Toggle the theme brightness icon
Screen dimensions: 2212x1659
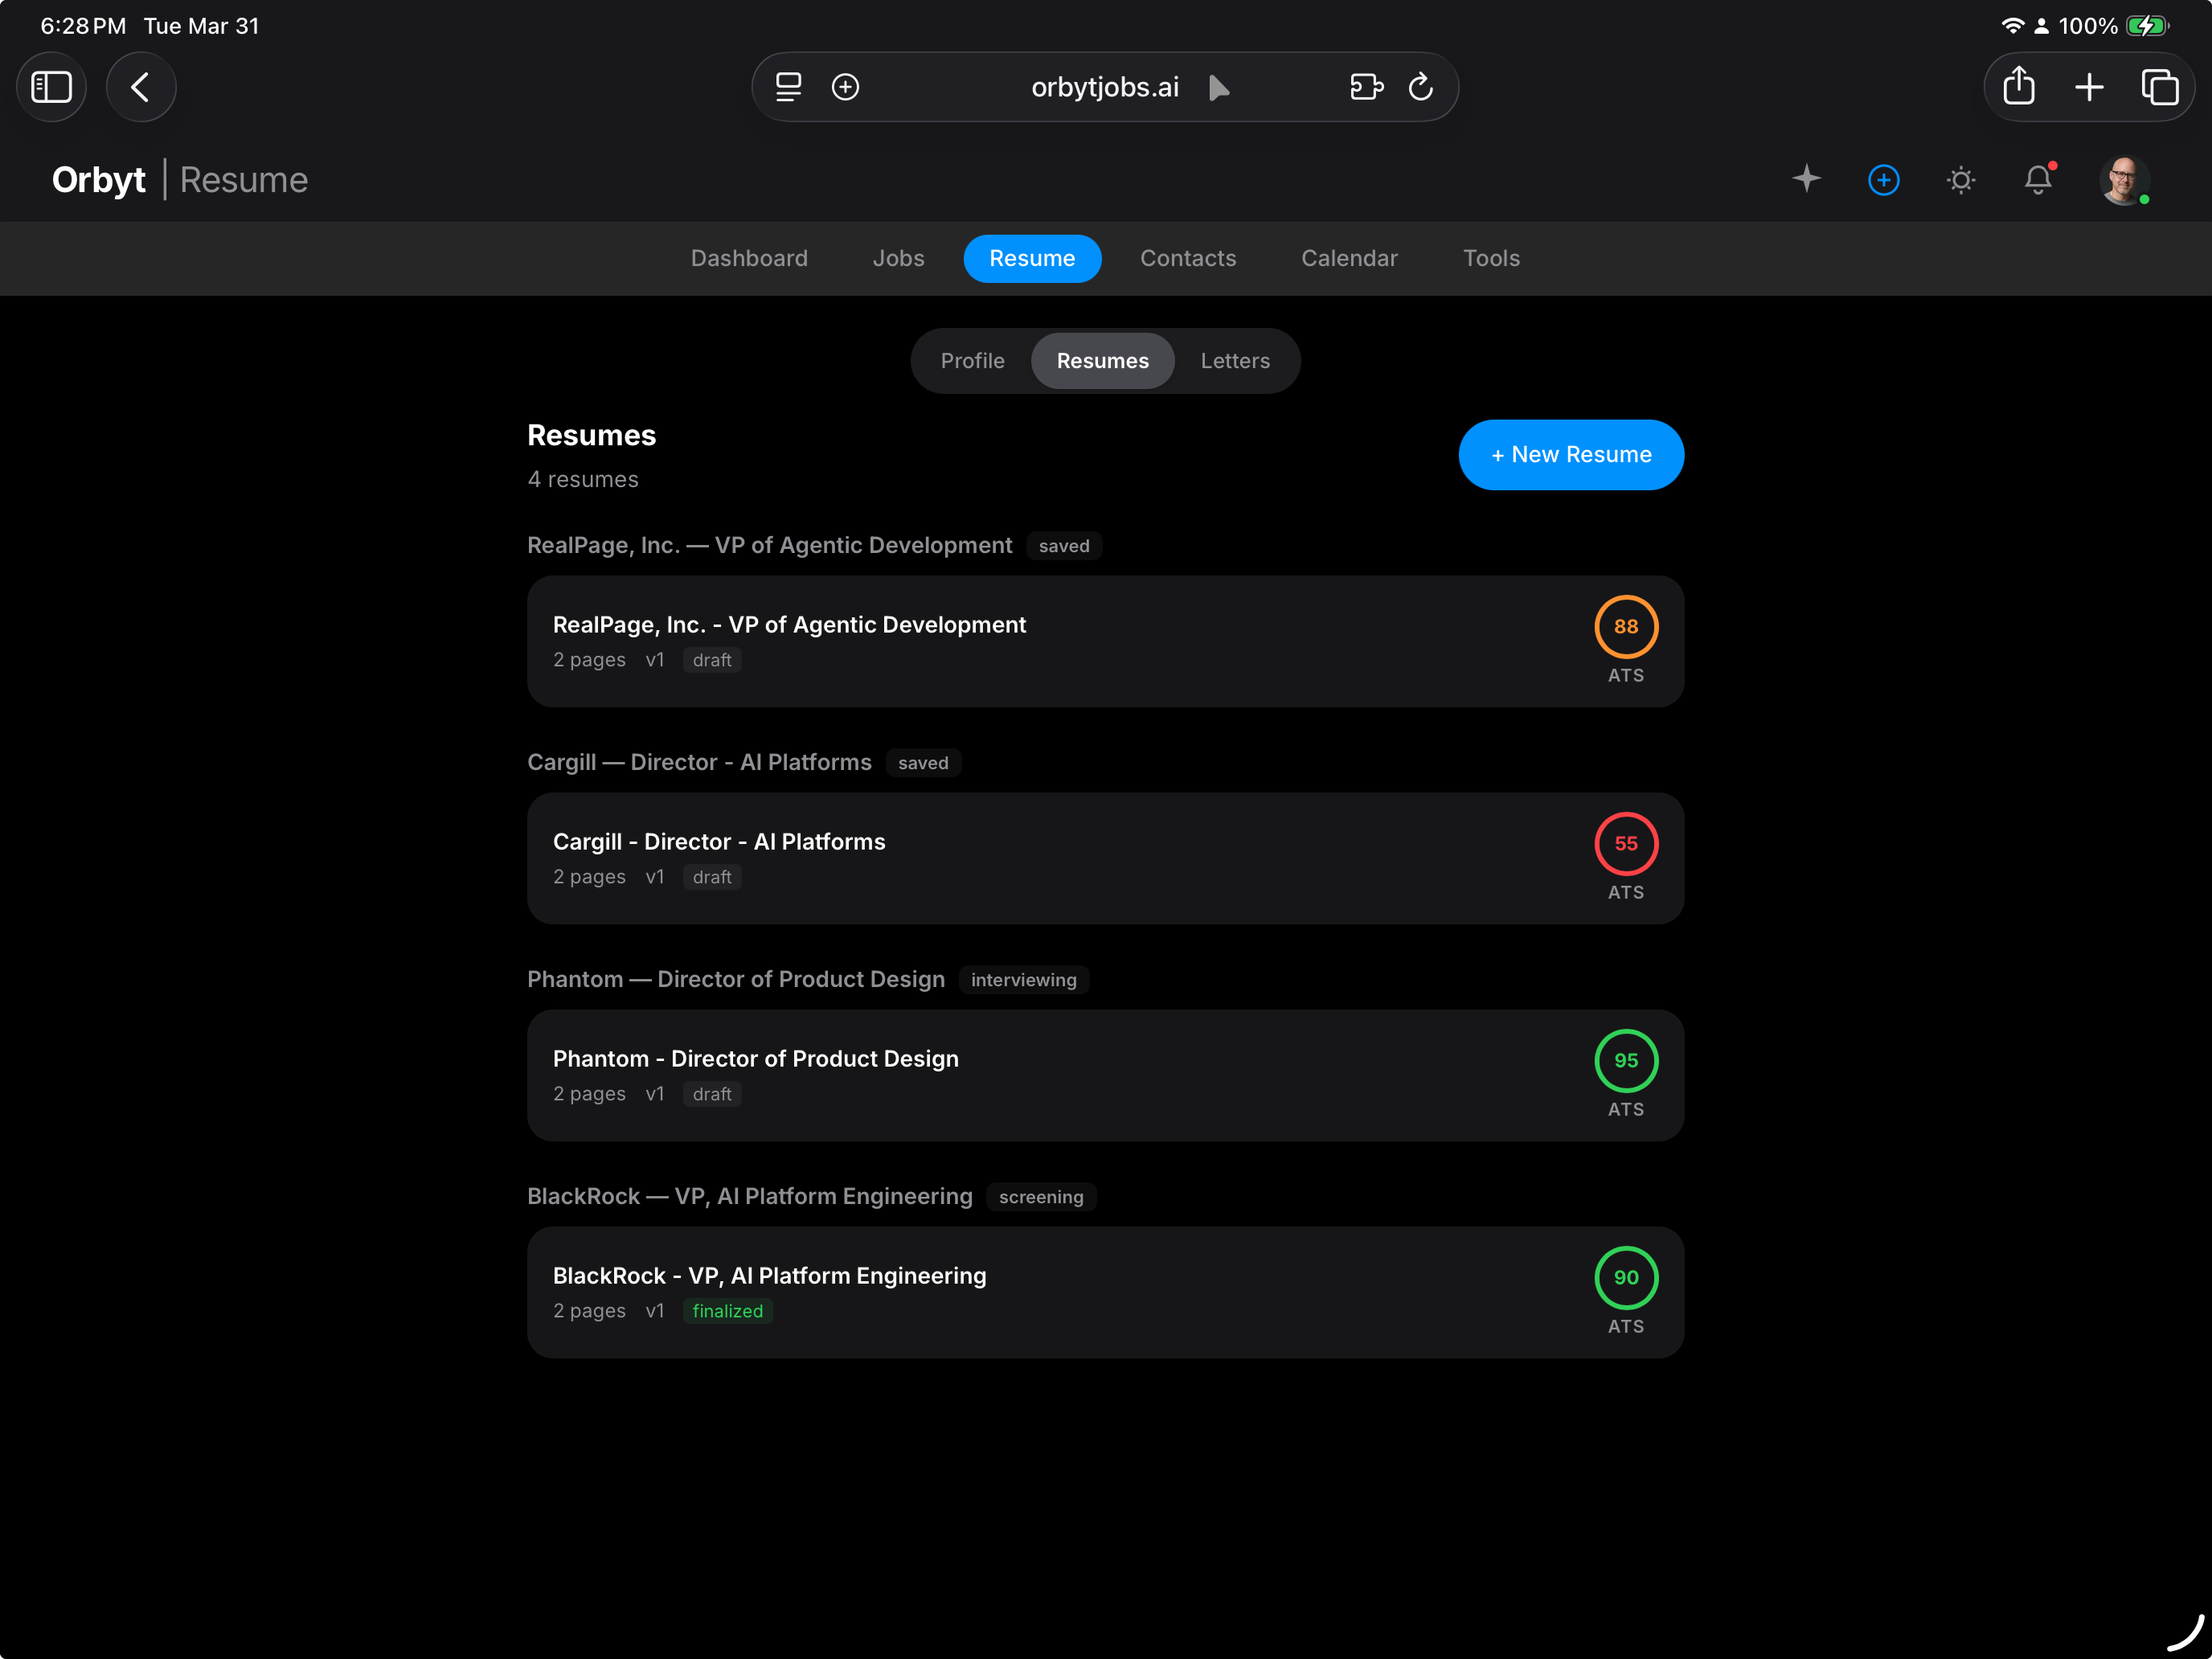(x=1961, y=180)
